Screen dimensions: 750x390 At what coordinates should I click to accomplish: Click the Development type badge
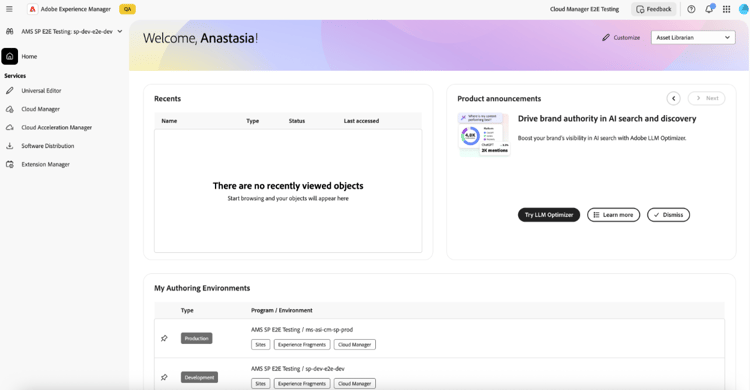(199, 377)
